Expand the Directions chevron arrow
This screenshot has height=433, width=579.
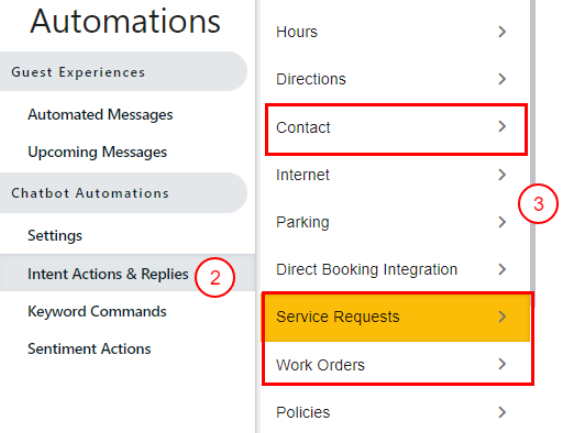pyautogui.click(x=501, y=79)
